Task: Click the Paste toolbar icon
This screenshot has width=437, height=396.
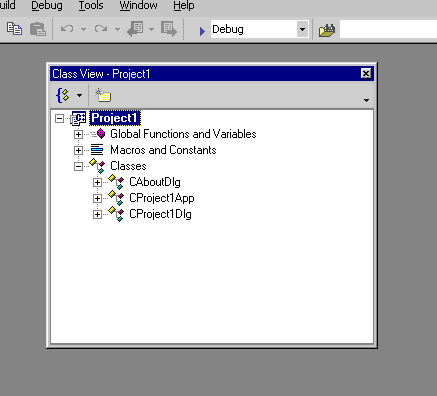Action: pyautogui.click(x=38, y=29)
